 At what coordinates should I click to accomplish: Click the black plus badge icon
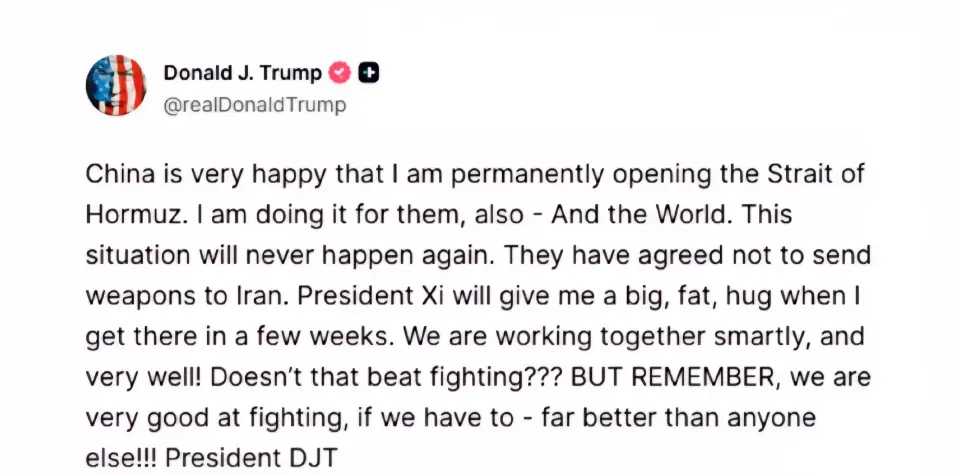[369, 72]
